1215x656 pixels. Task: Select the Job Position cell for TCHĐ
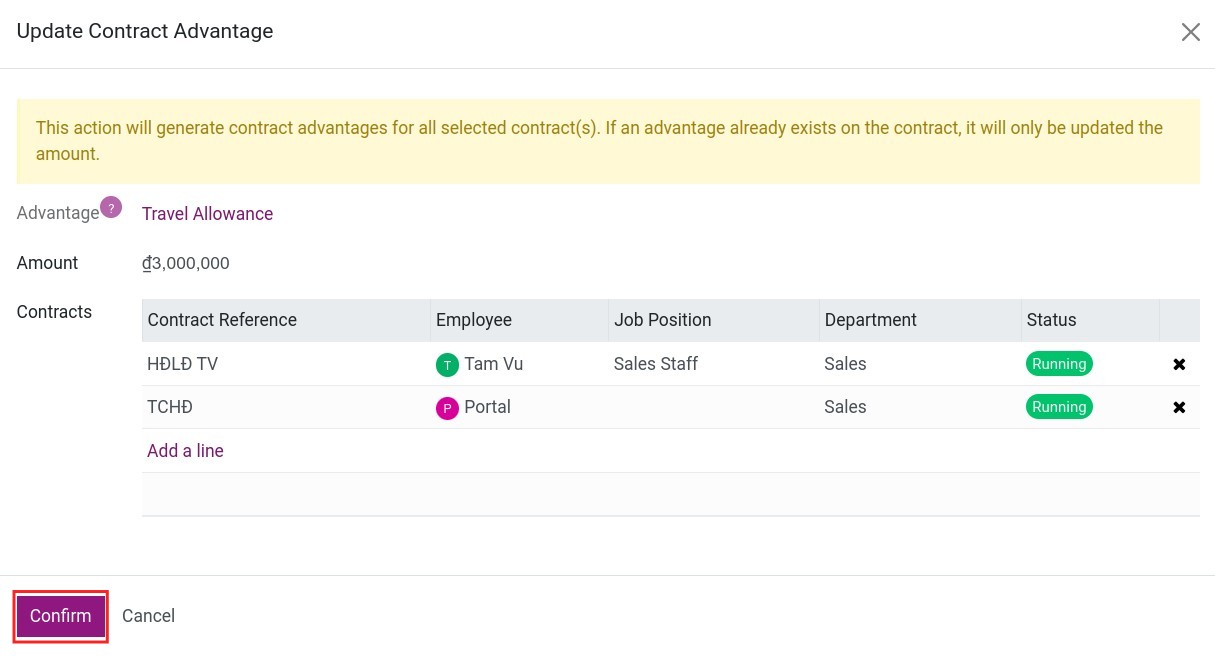coord(700,407)
